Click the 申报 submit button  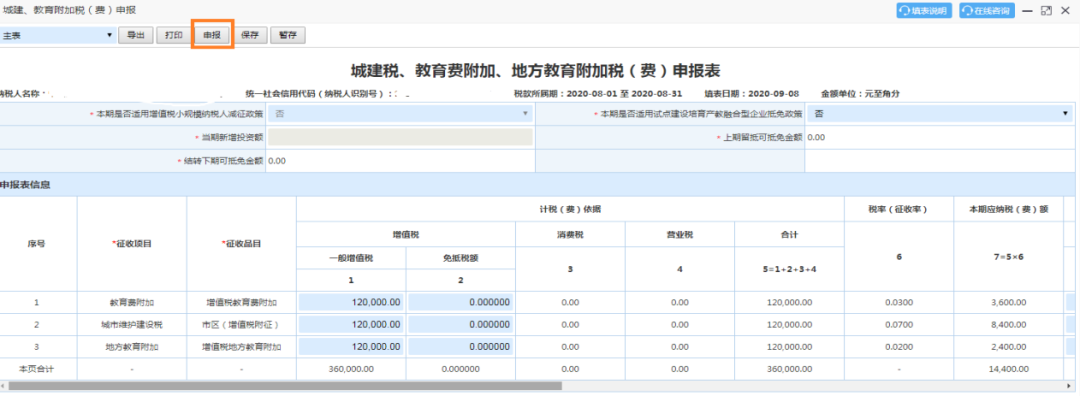212,35
